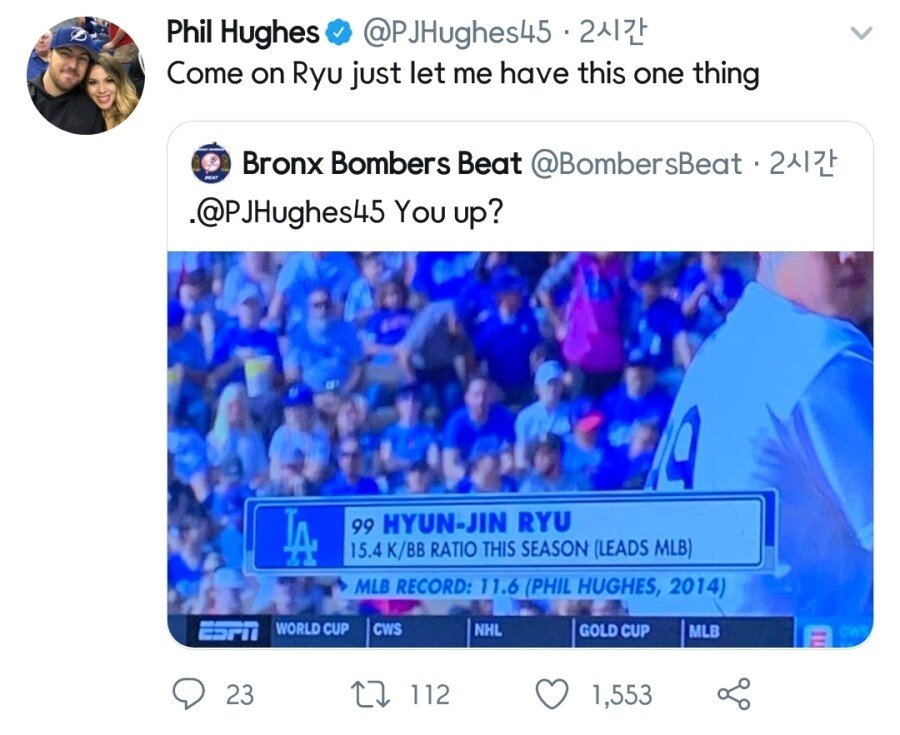Open the quoted tweet's 2시간 timestamp
This screenshot has width=900, height=735.
pos(801,163)
